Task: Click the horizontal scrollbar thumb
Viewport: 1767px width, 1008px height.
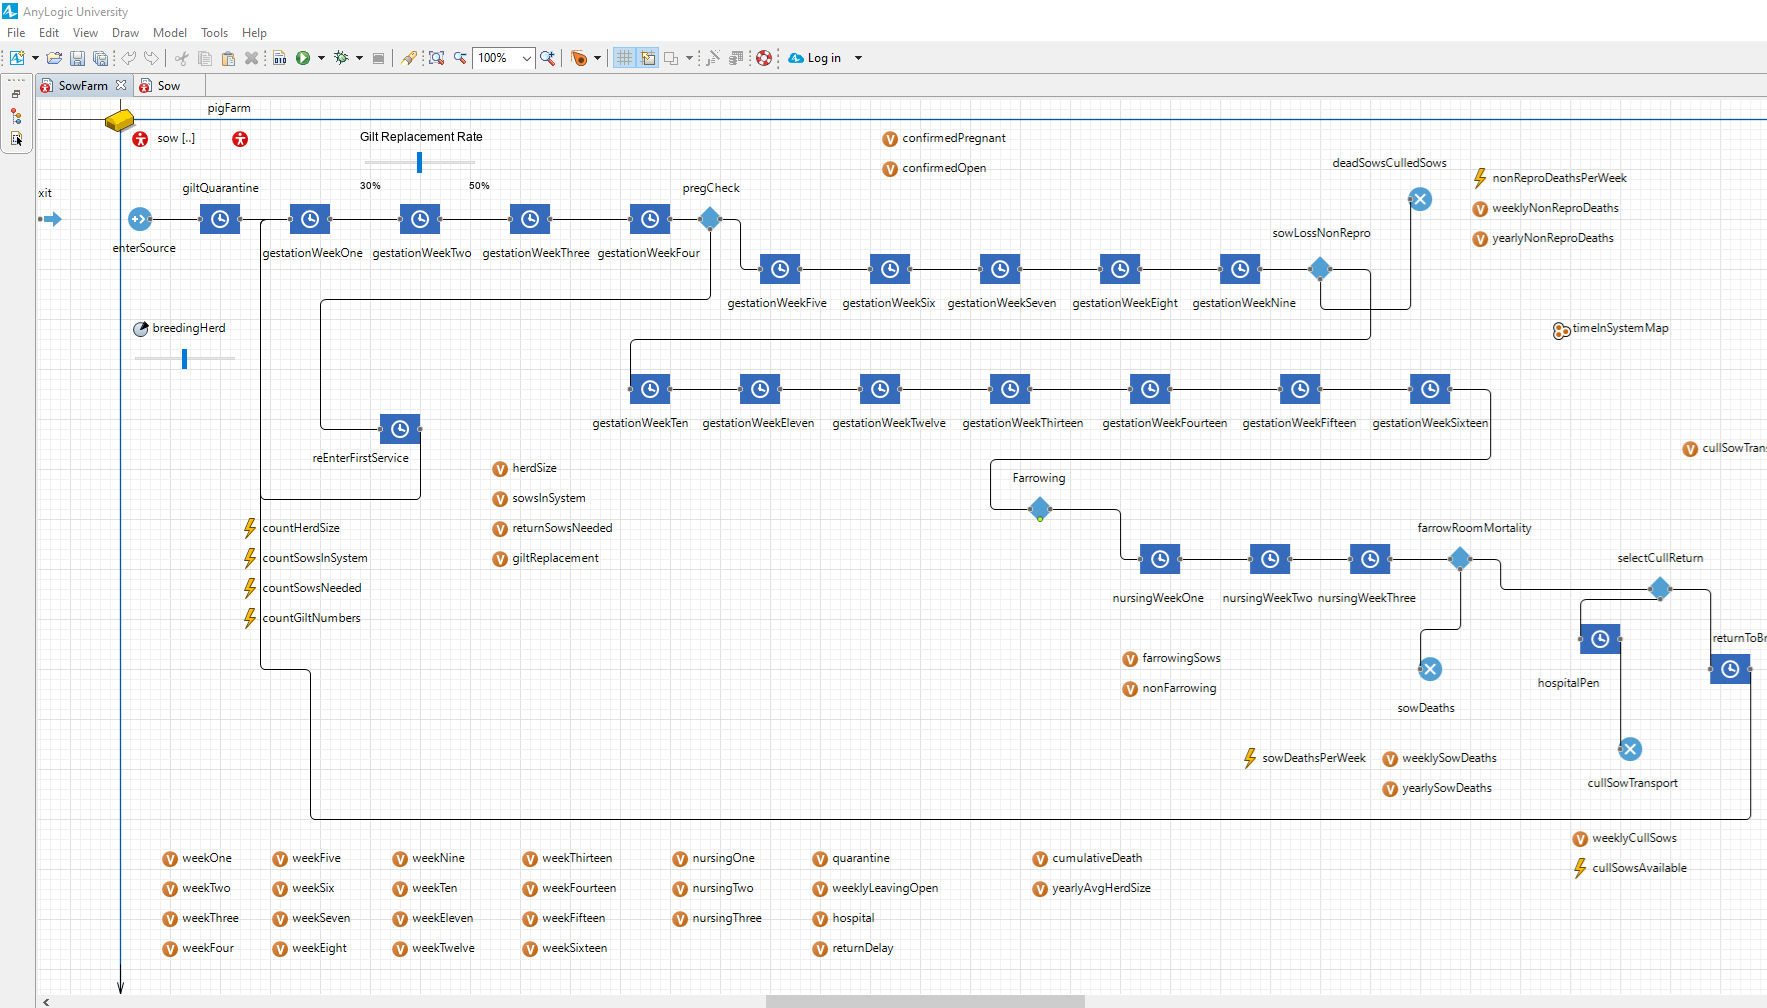Action: tap(925, 1001)
